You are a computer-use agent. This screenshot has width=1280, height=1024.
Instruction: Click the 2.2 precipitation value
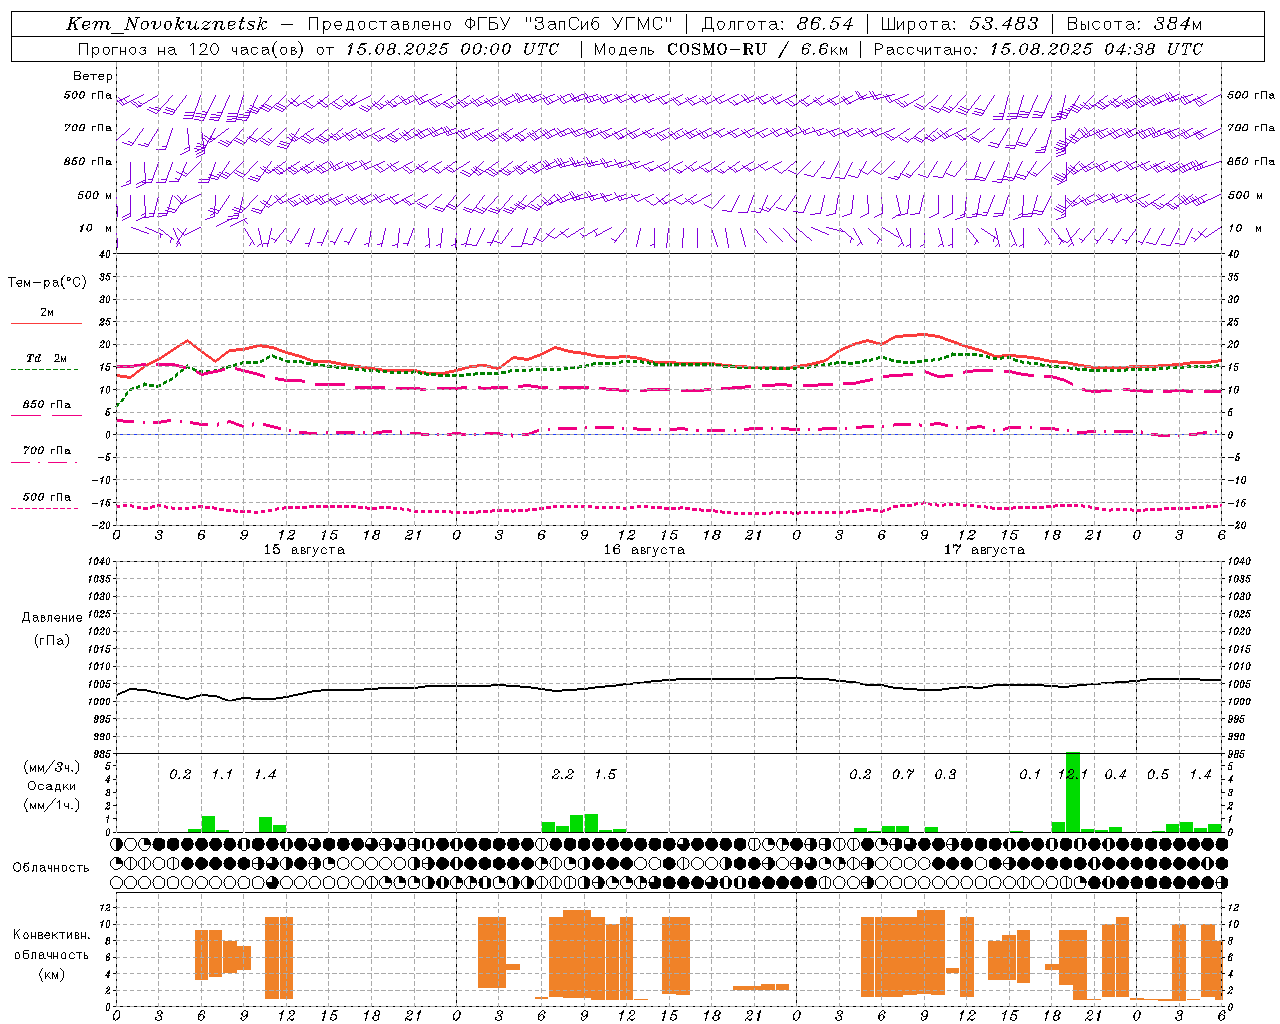coord(563,775)
